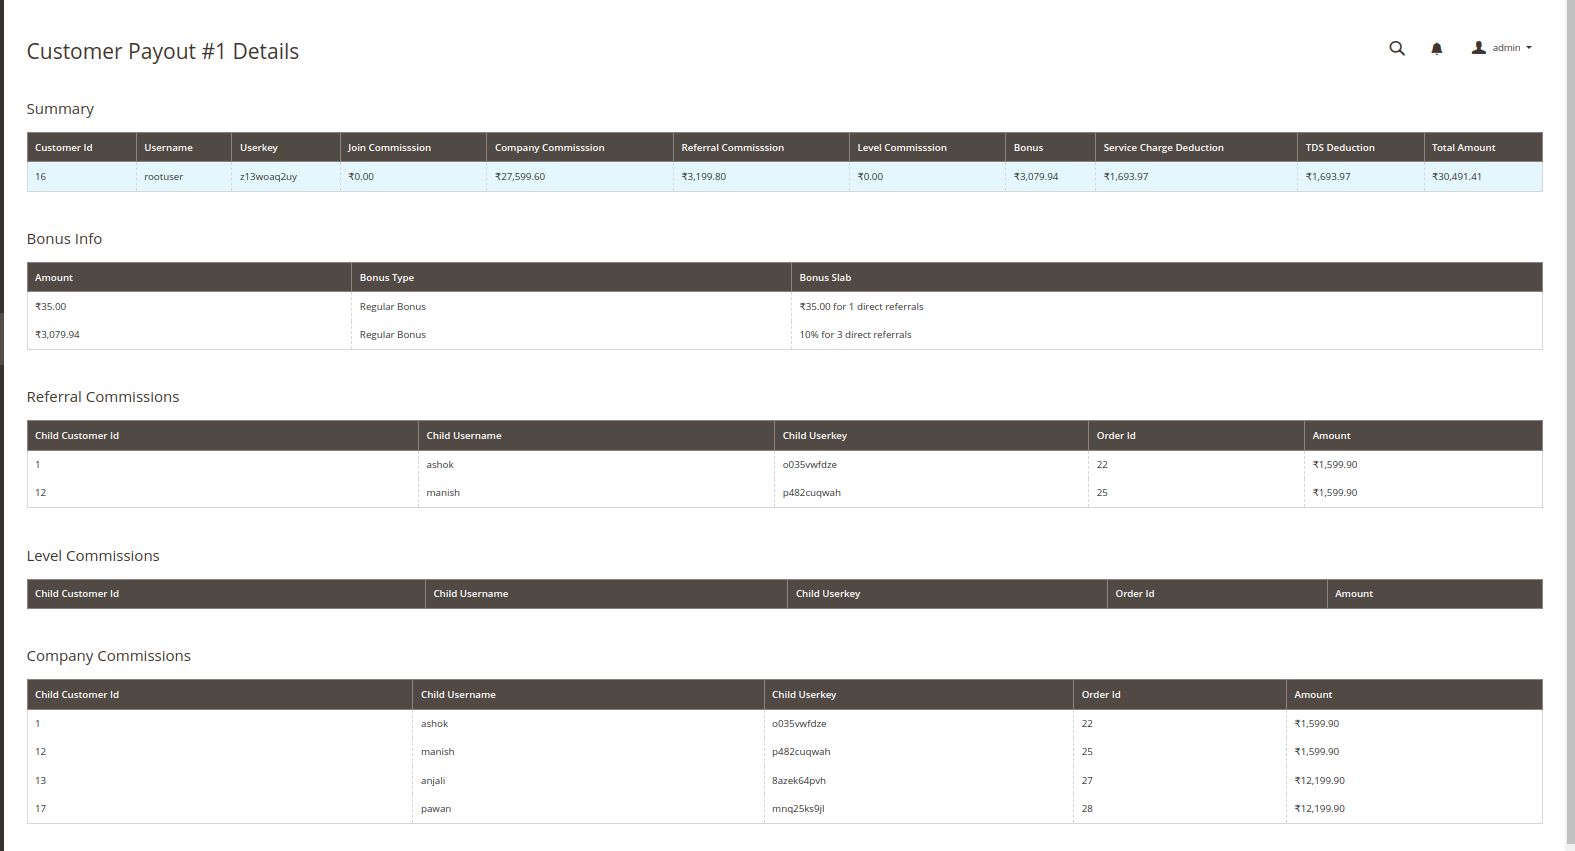1575x851 pixels.
Task: Click the Referral Commissions section heading
Action: click(x=103, y=397)
